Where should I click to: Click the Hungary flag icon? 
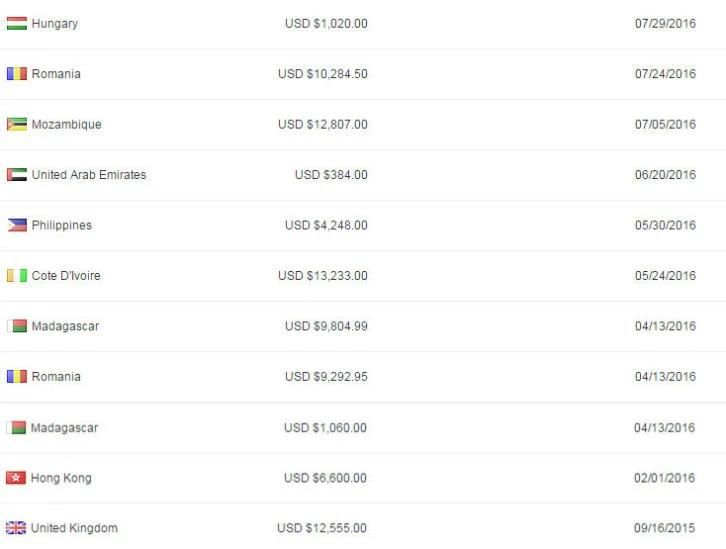[x=17, y=23]
